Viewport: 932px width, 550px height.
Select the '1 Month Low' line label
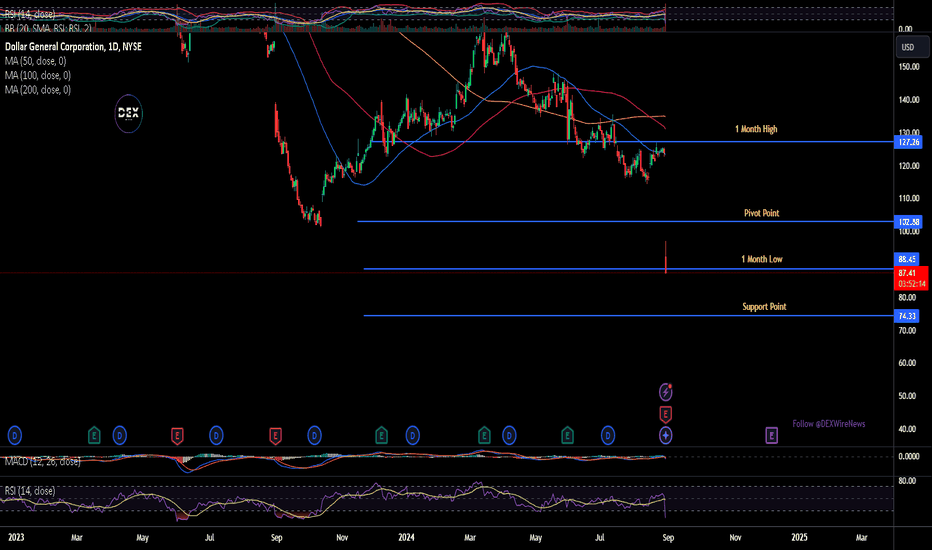(761, 259)
